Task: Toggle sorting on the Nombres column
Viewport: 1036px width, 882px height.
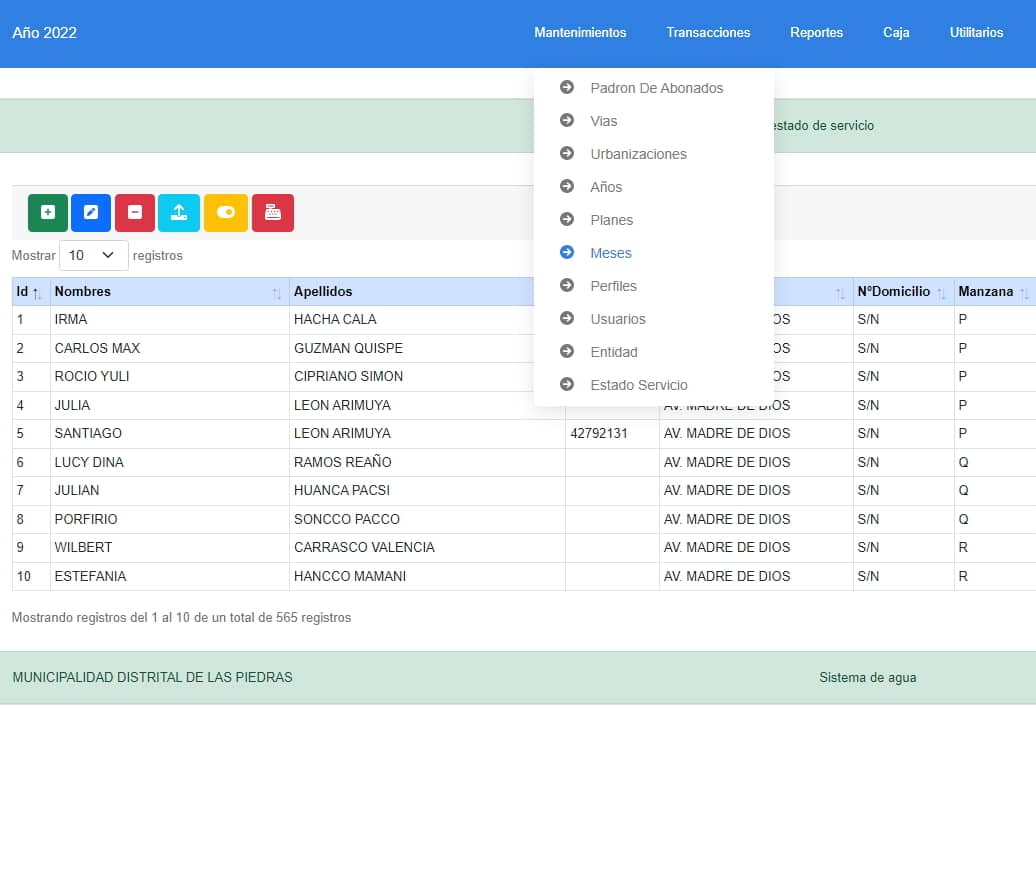Action: [x=168, y=292]
